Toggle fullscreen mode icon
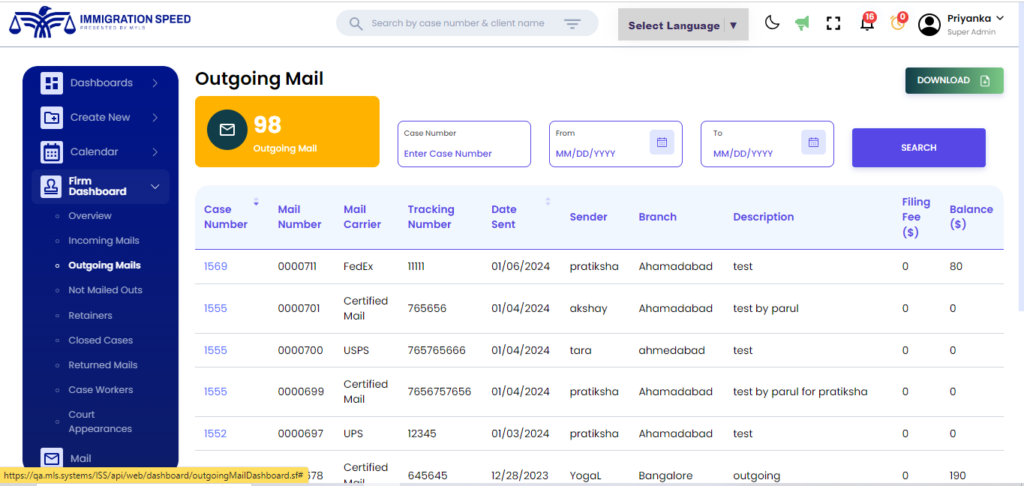 point(833,24)
